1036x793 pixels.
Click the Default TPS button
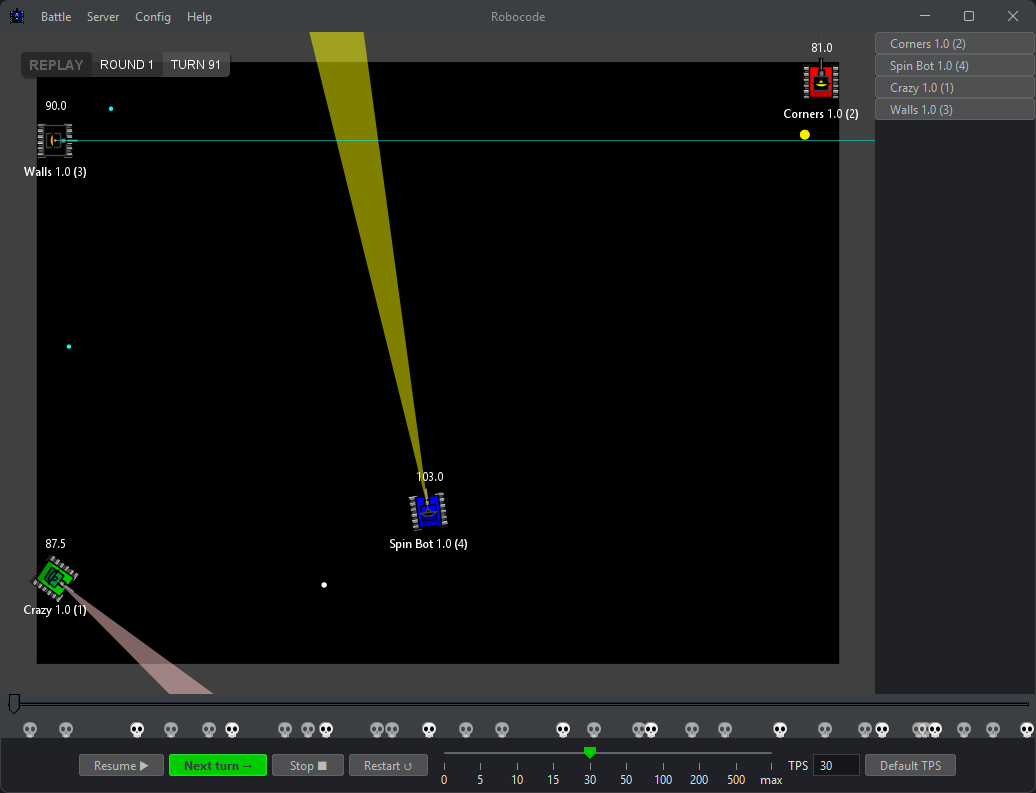tap(910, 765)
